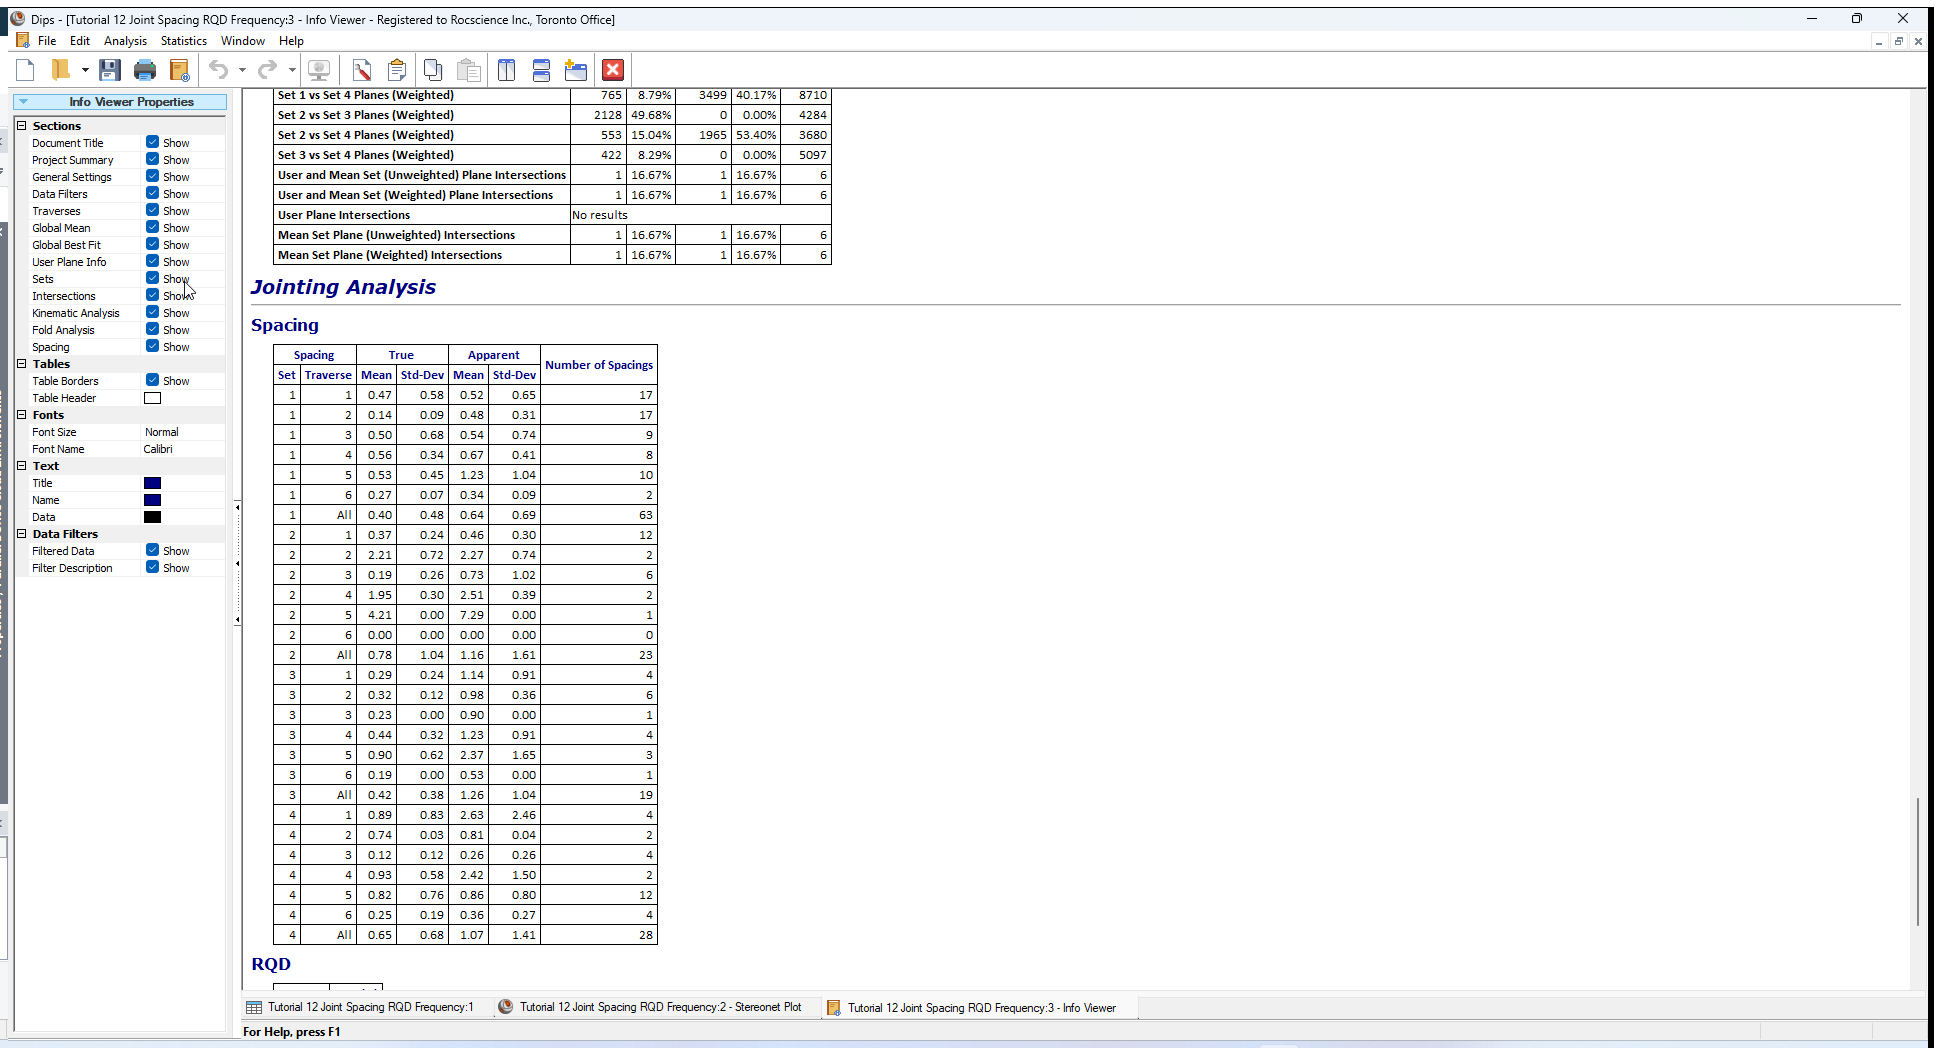
Task: Switch to the Stereonet Plot tab
Action: 658,1008
